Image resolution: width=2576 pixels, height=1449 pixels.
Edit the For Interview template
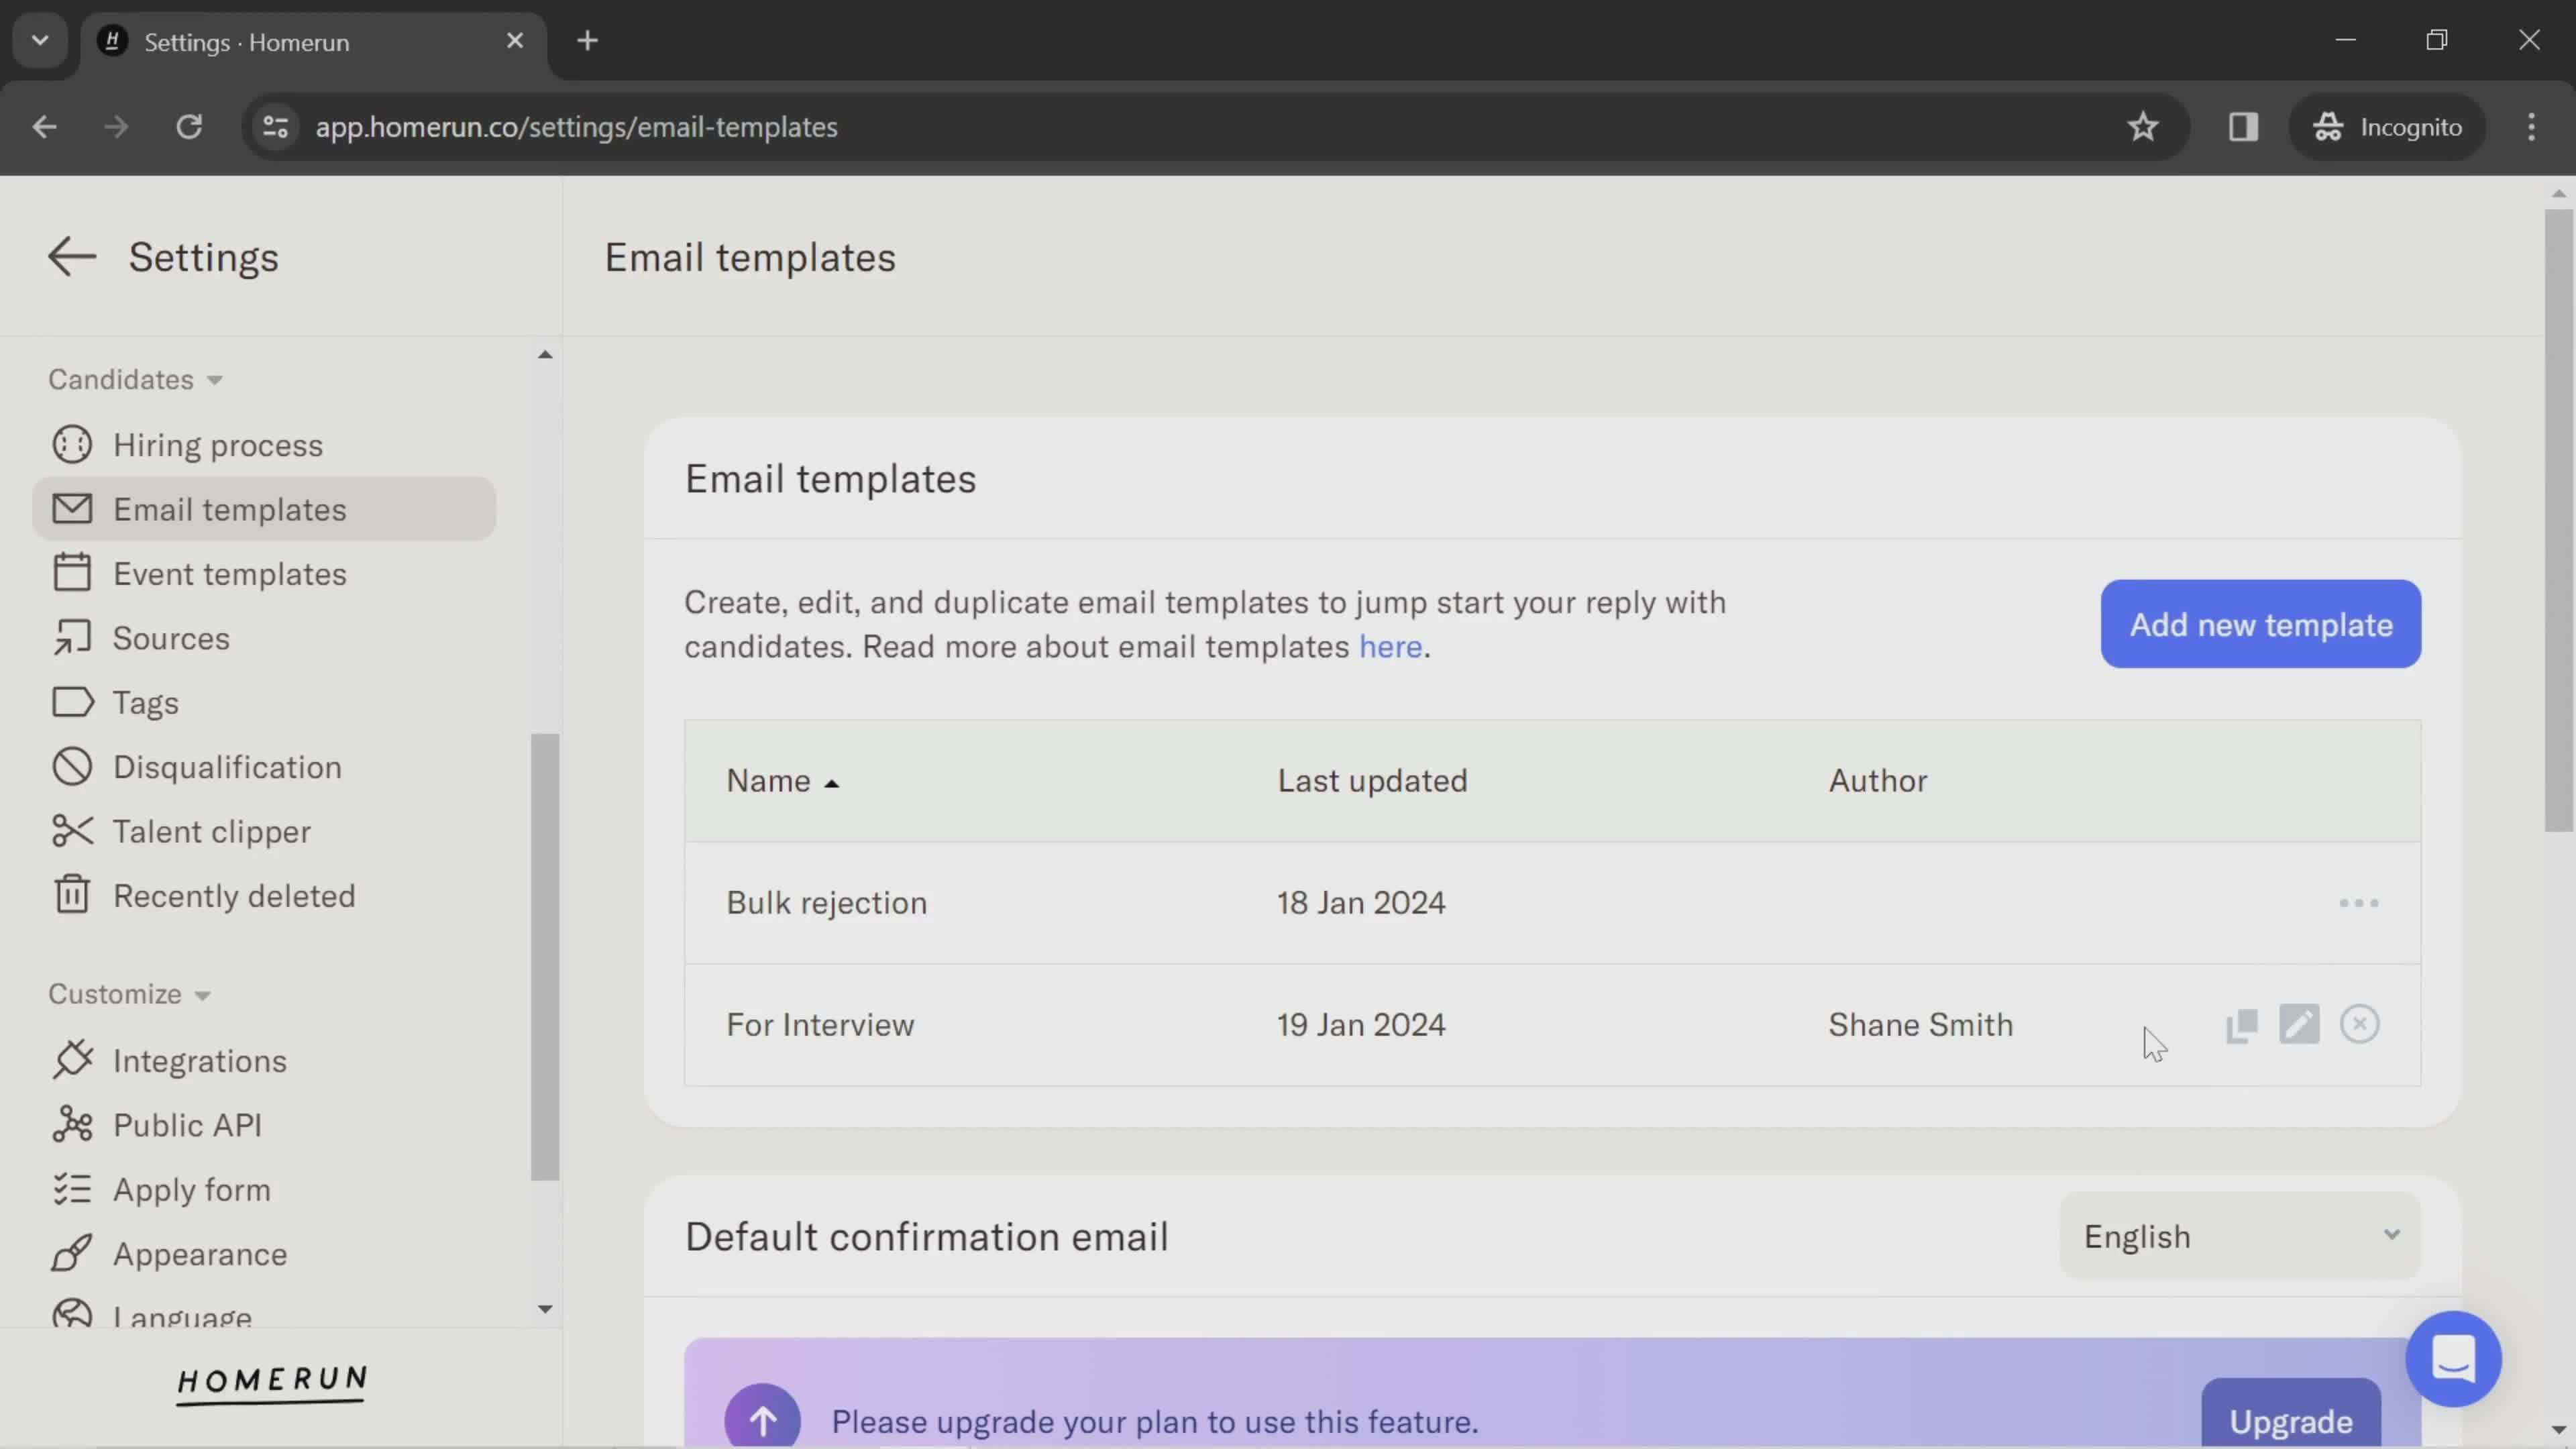pyautogui.click(x=2299, y=1025)
